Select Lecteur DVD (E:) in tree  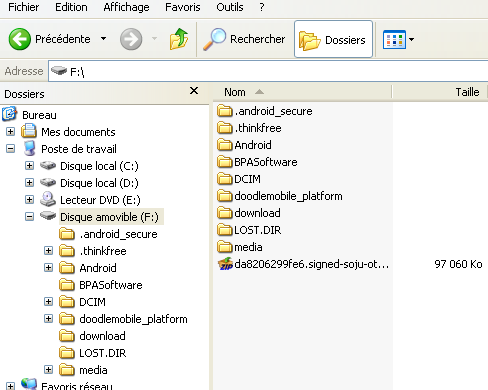pos(100,200)
